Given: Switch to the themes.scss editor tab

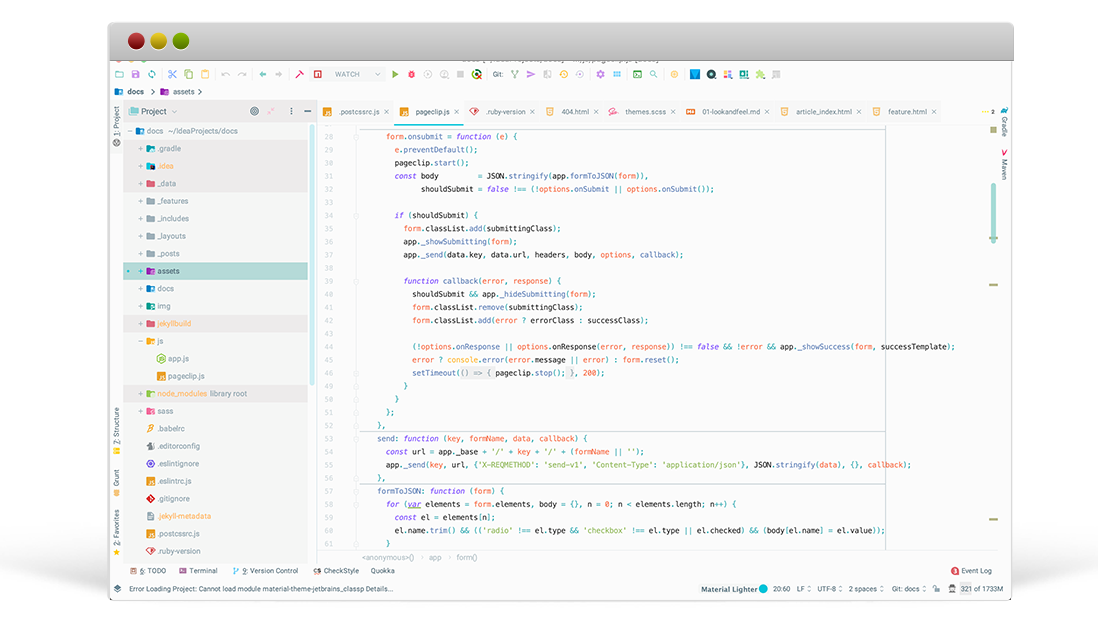Looking at the screenshot, I should 643,112.
